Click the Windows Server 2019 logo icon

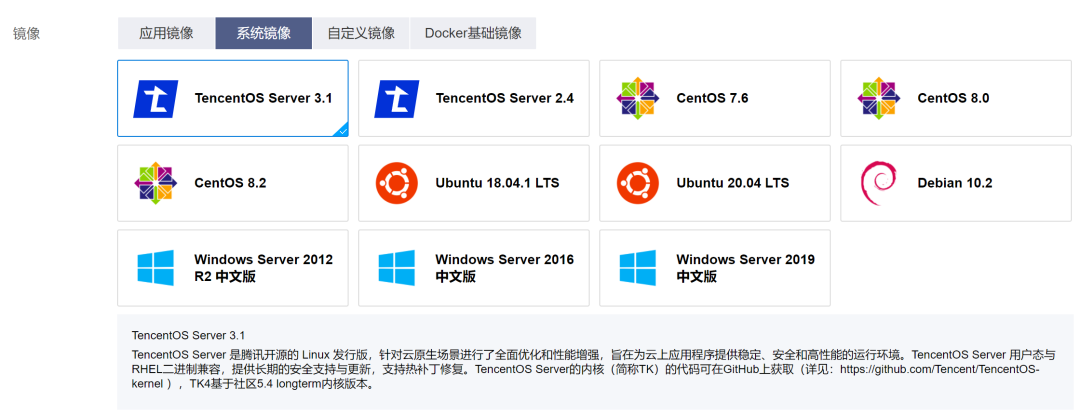[x=638, y=268]
